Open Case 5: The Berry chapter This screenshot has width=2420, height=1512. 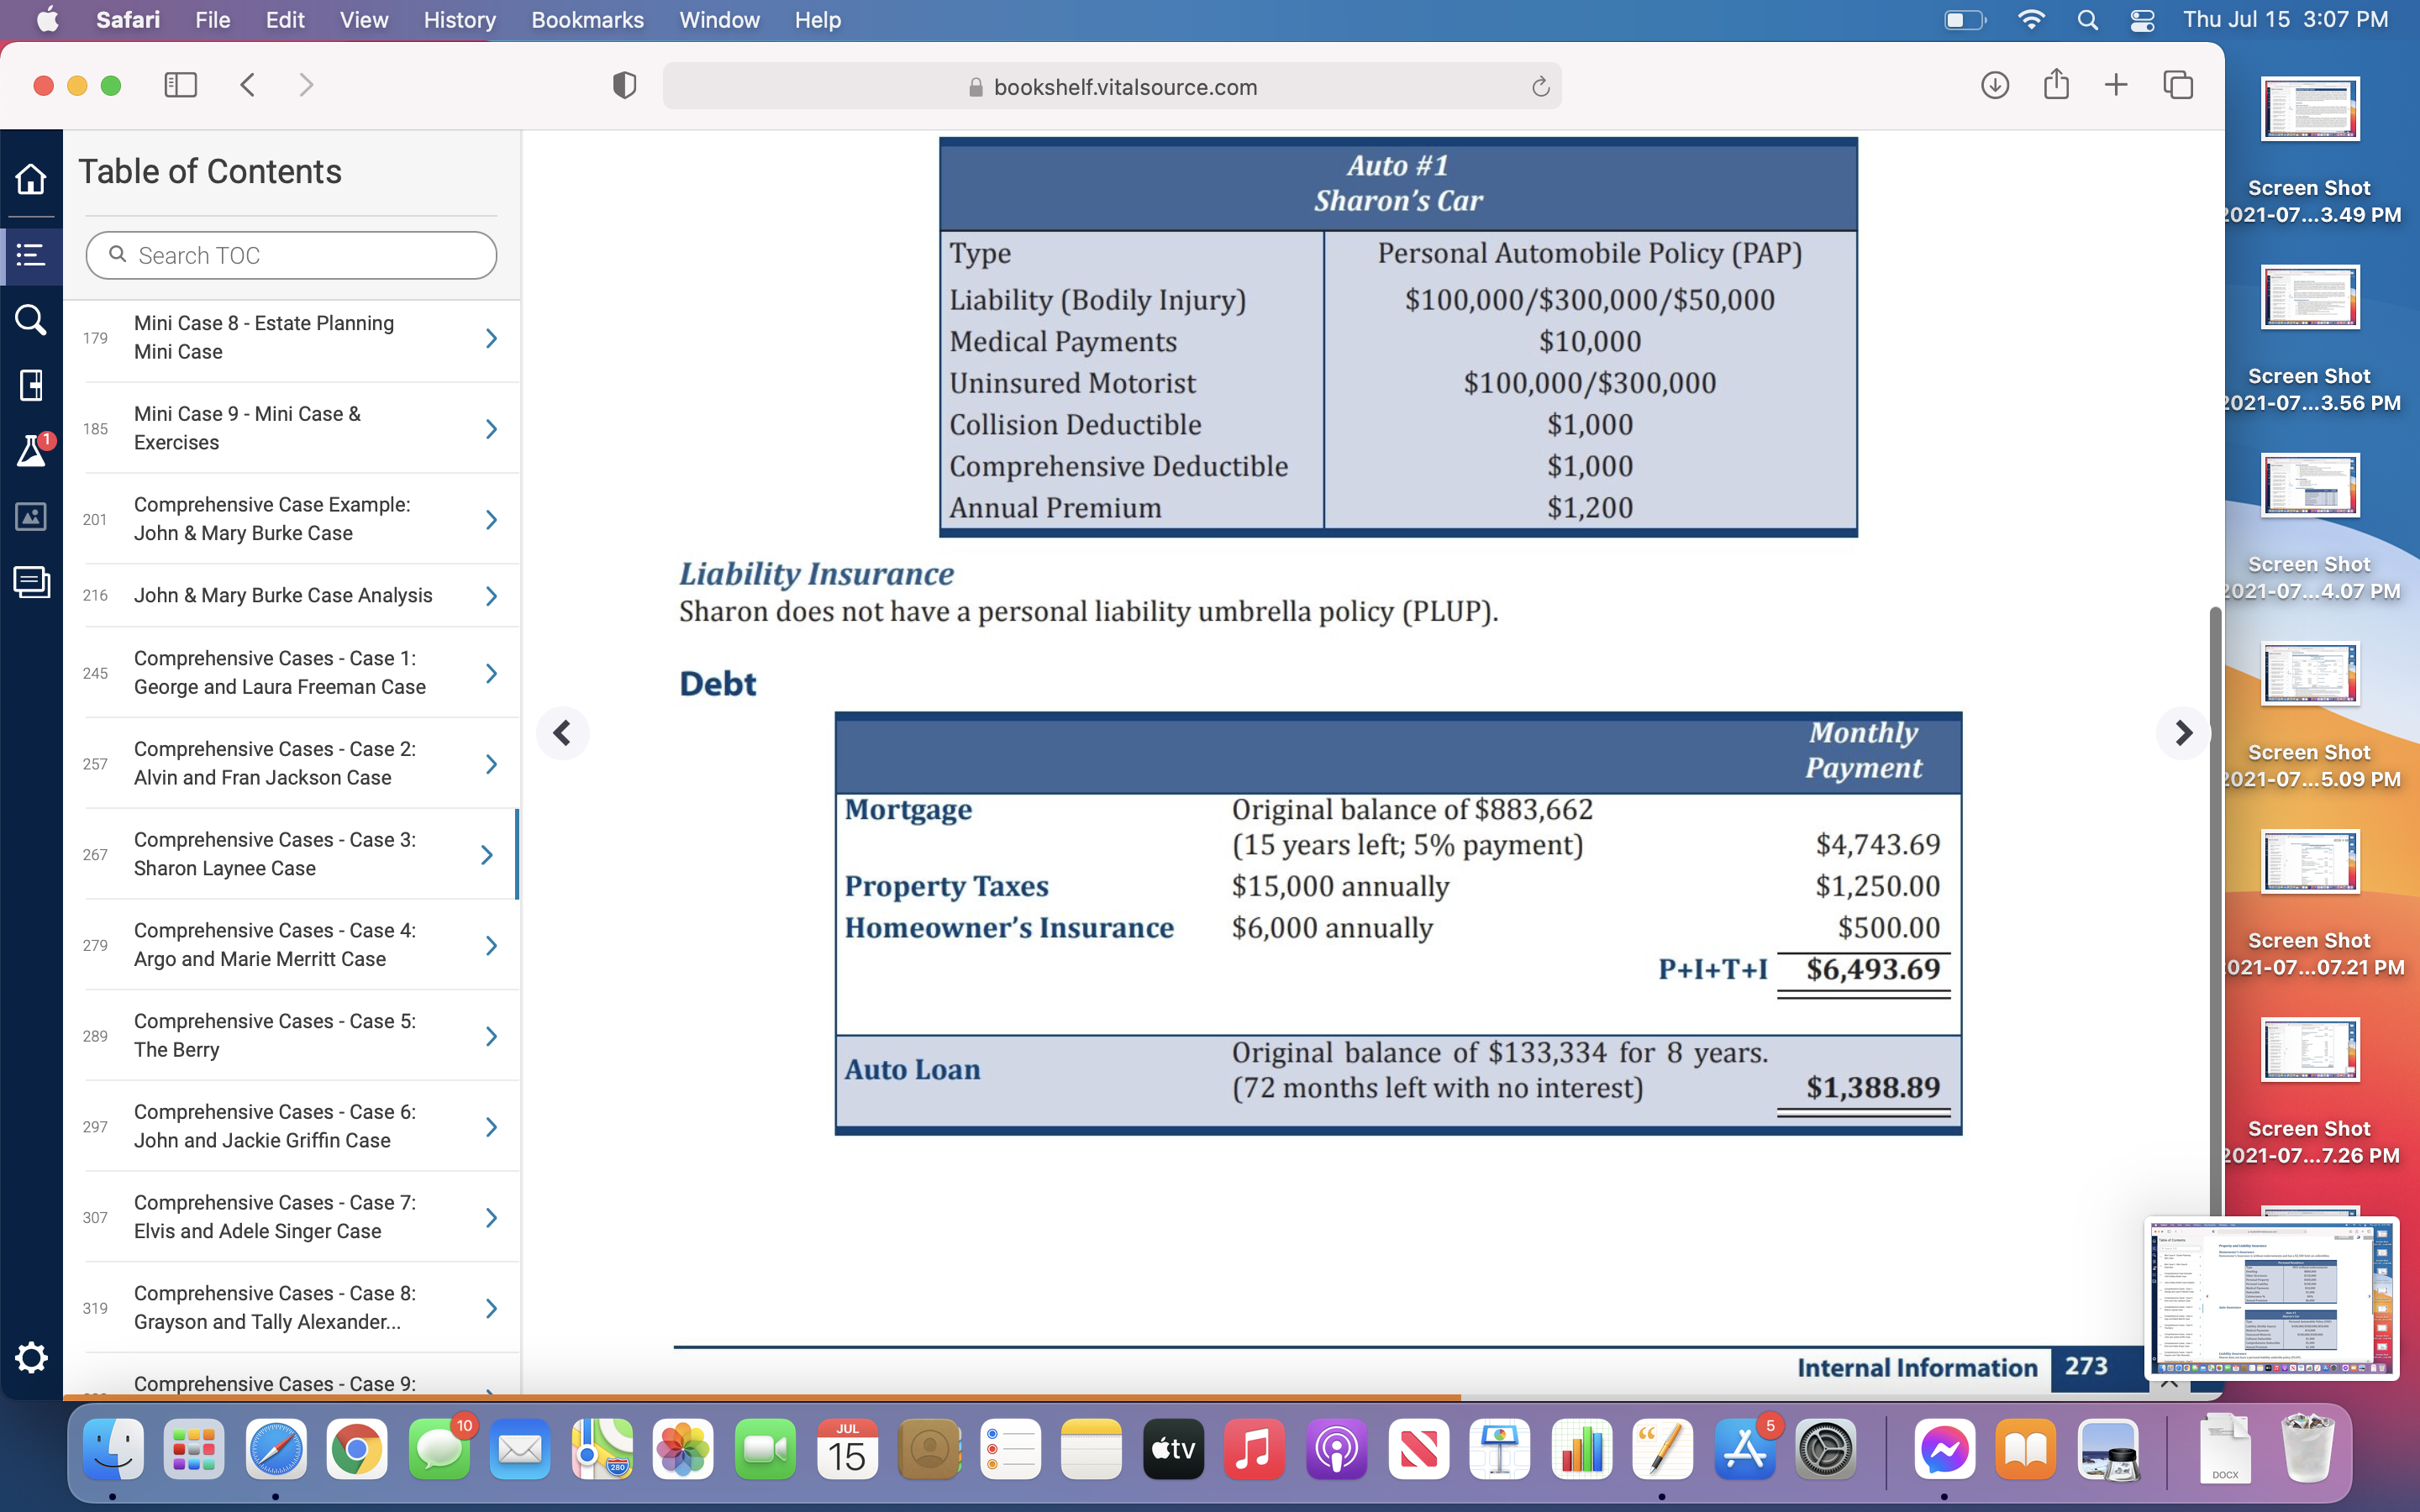[291, 1036]
